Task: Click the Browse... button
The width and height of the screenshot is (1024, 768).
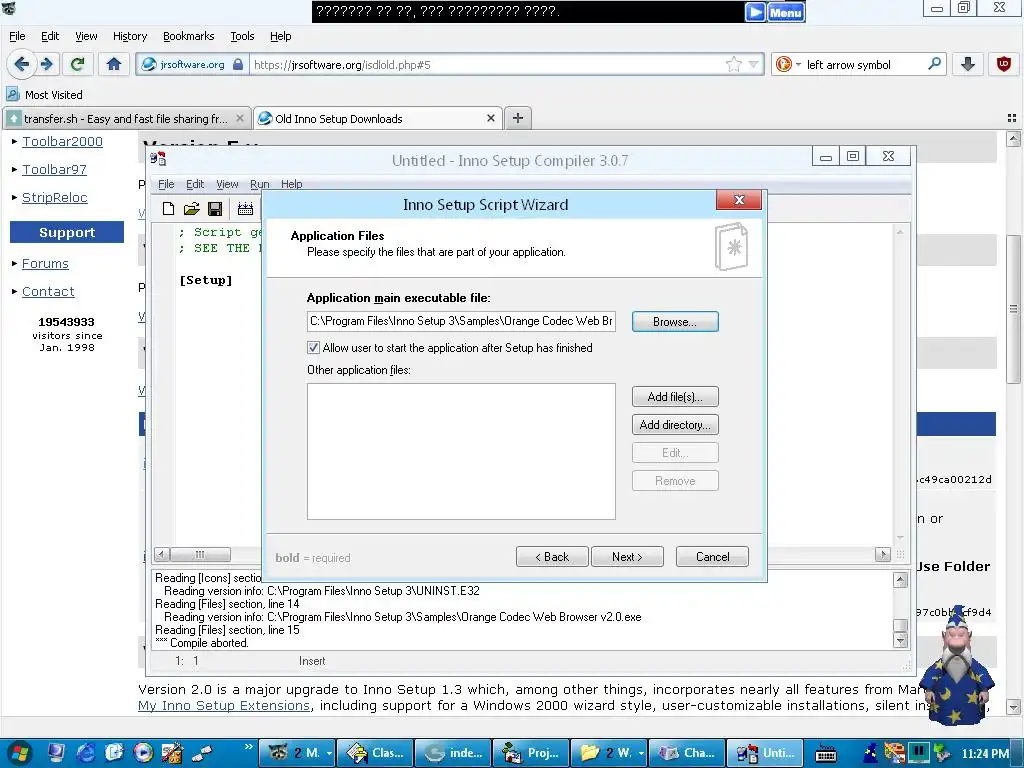Action: 675,321
